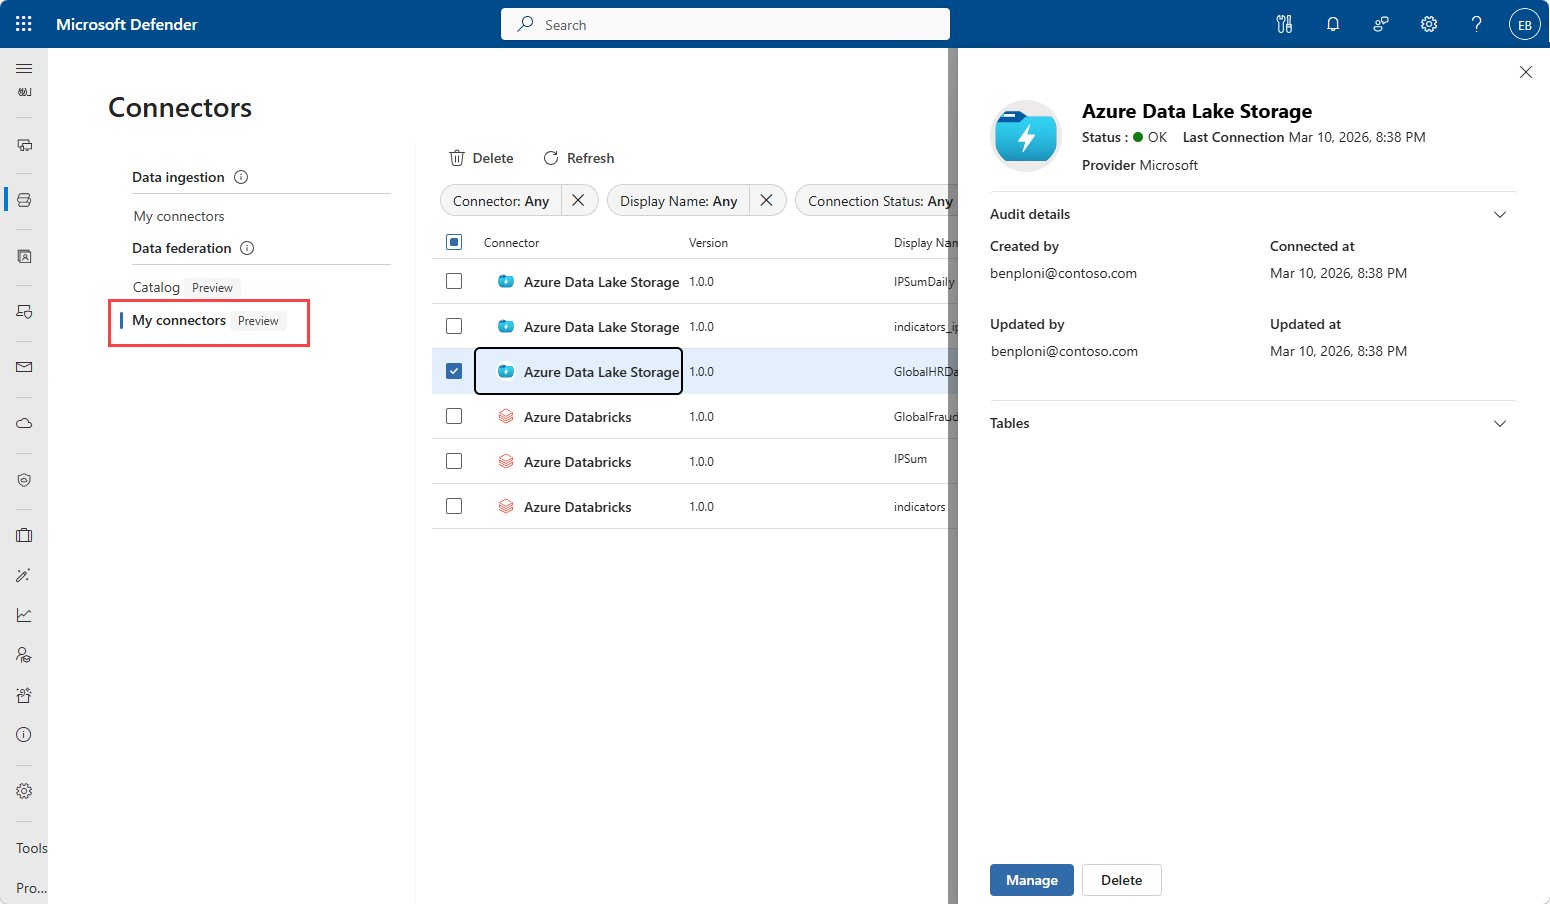
Task: Open the settings gear in header
Action: coord(1429,24)
